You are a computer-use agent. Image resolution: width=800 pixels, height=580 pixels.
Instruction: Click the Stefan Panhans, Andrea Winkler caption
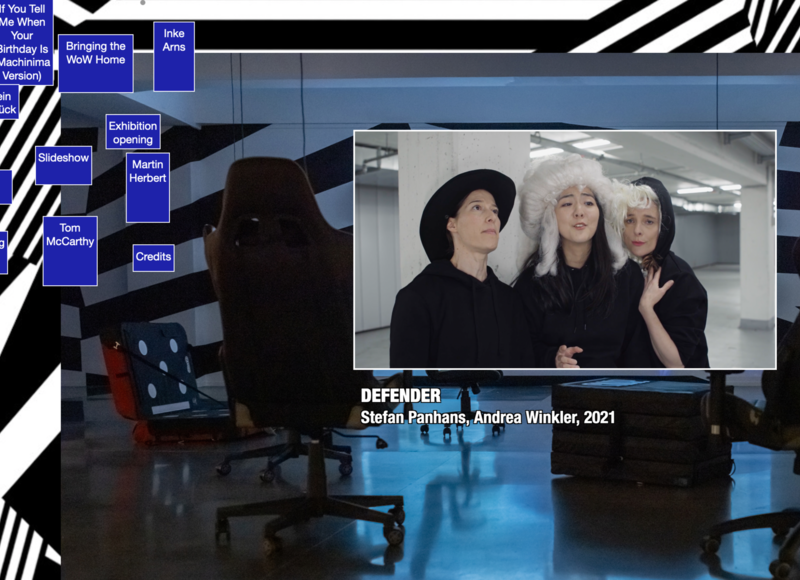487,417
